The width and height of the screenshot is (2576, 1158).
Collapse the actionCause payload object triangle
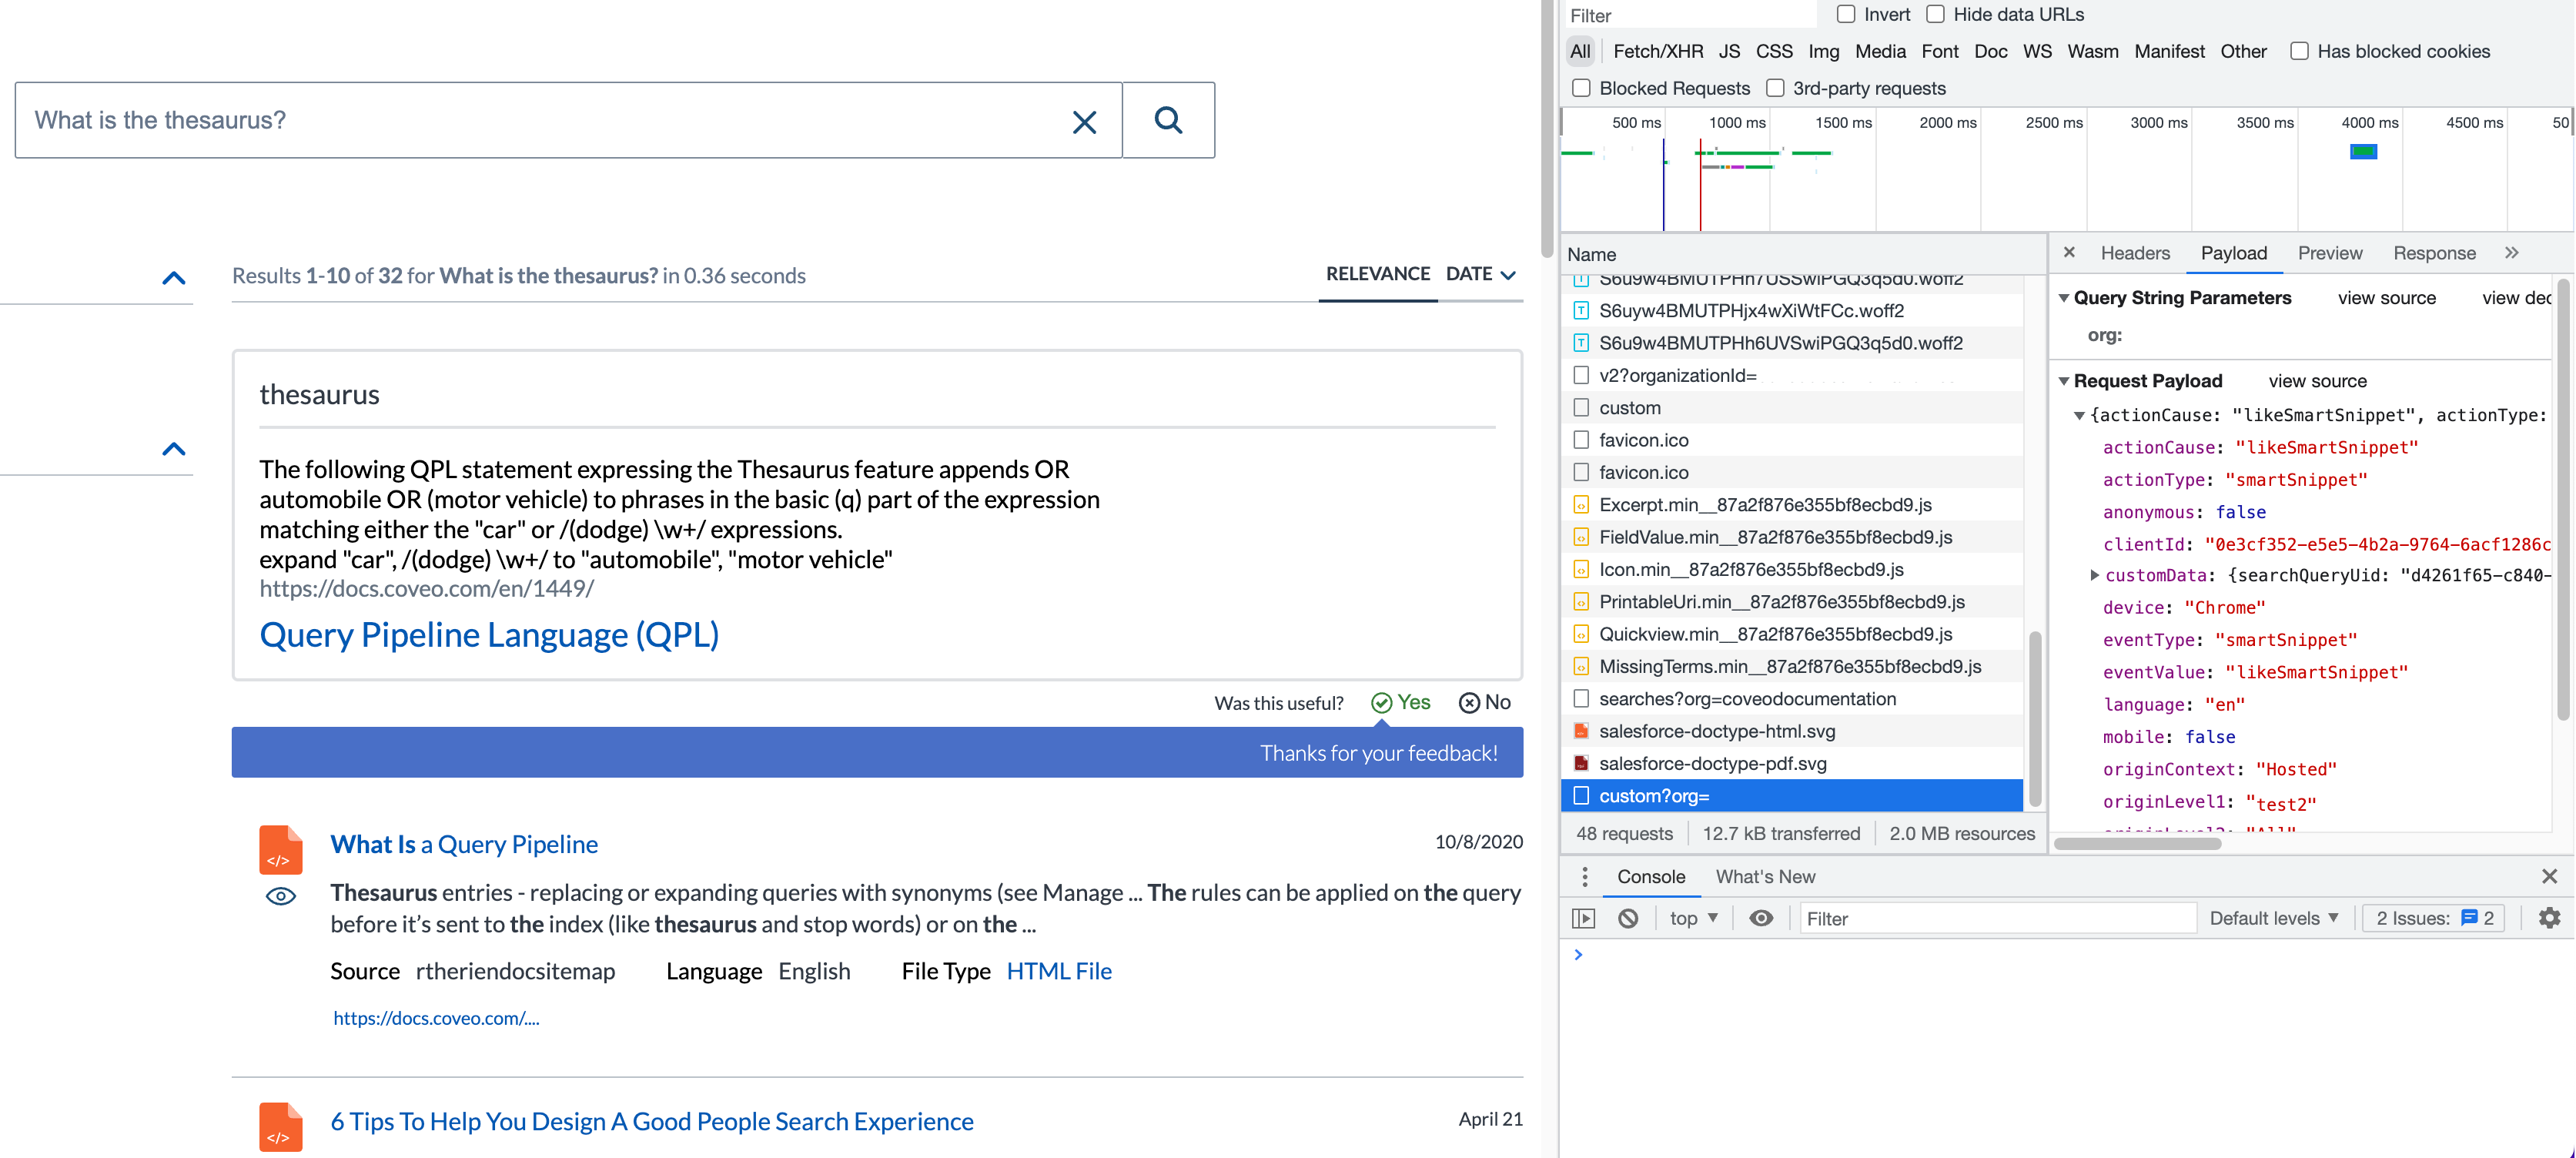2079,415
